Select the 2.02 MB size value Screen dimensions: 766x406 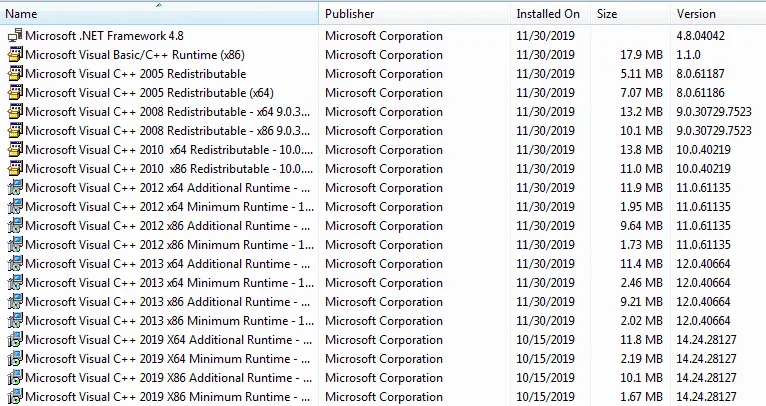point(641,321)
